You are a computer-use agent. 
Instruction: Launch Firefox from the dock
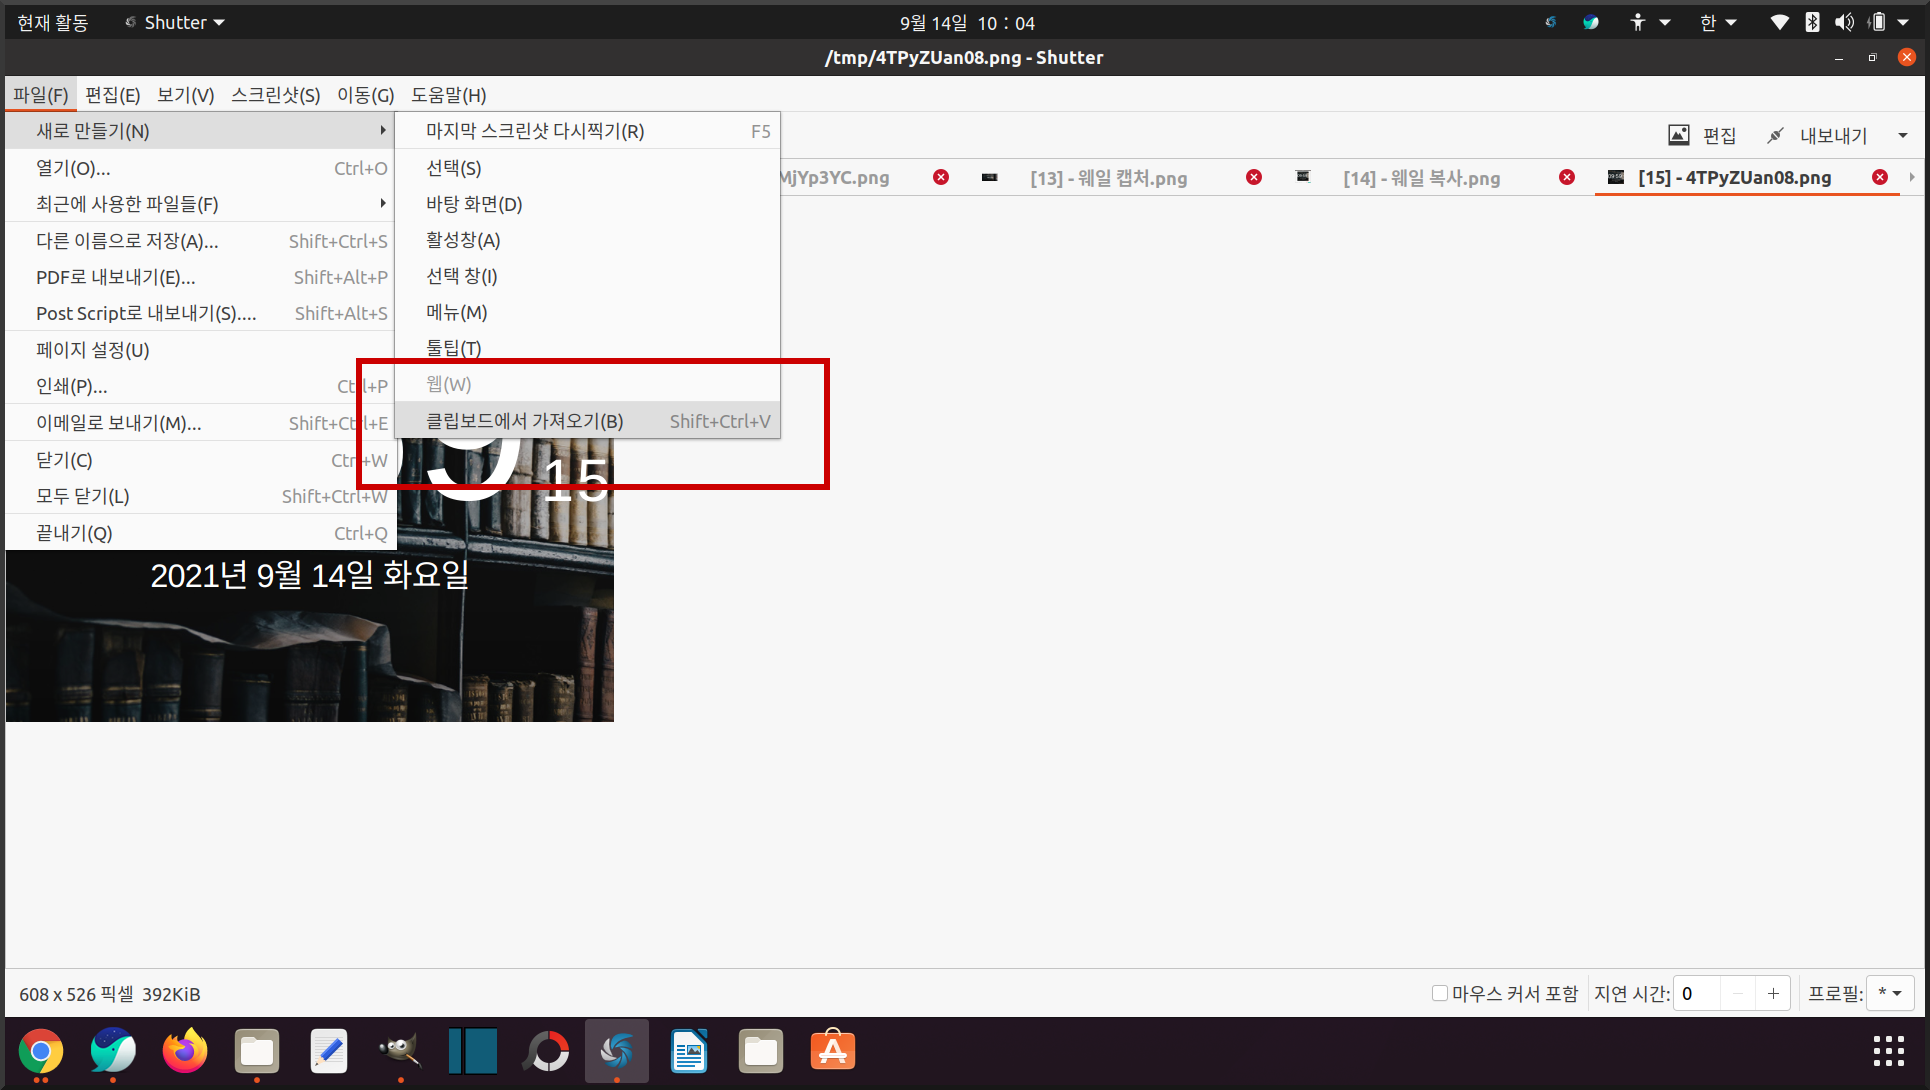click(x=185, y=1051)
